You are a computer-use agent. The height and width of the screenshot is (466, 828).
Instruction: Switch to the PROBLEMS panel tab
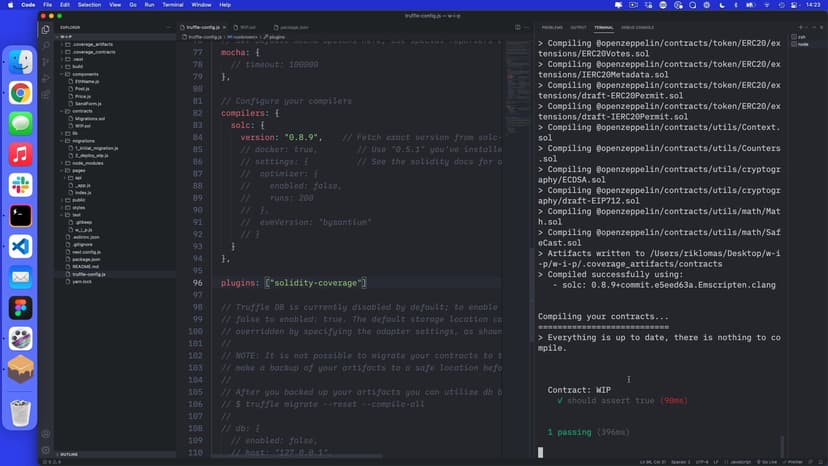point(551,27)
